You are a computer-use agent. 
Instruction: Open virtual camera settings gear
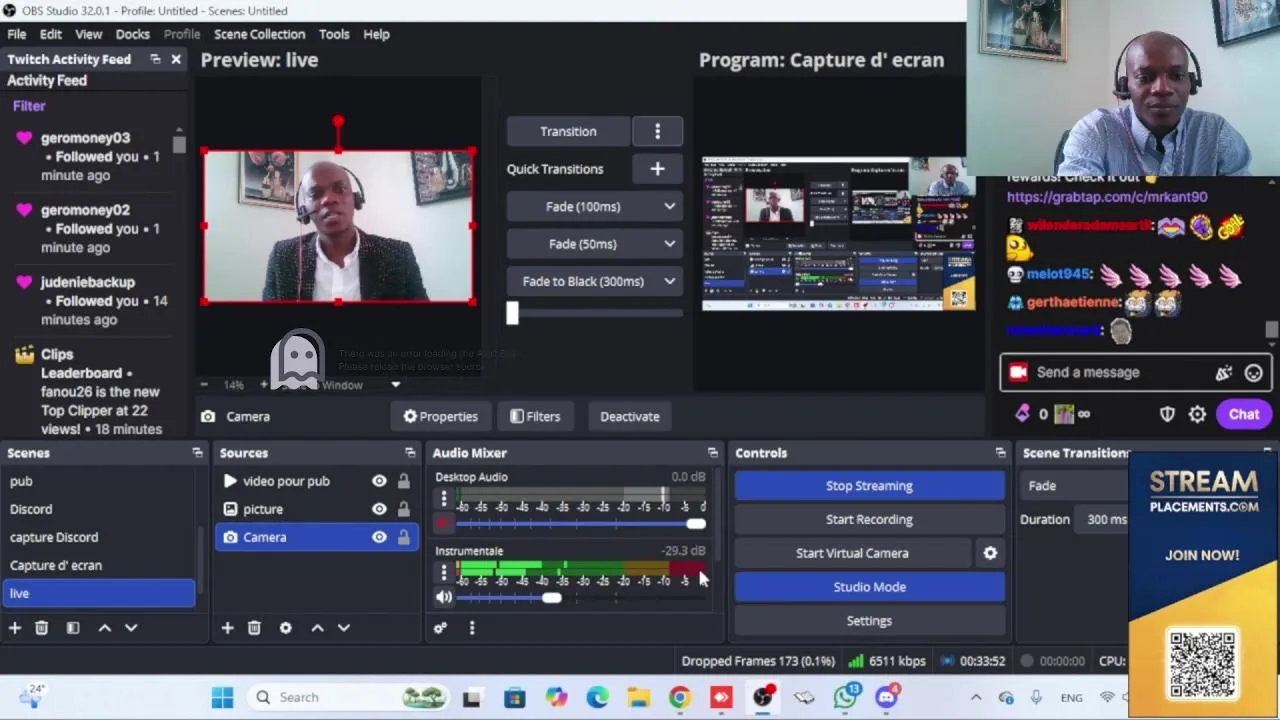coord(990,553)
